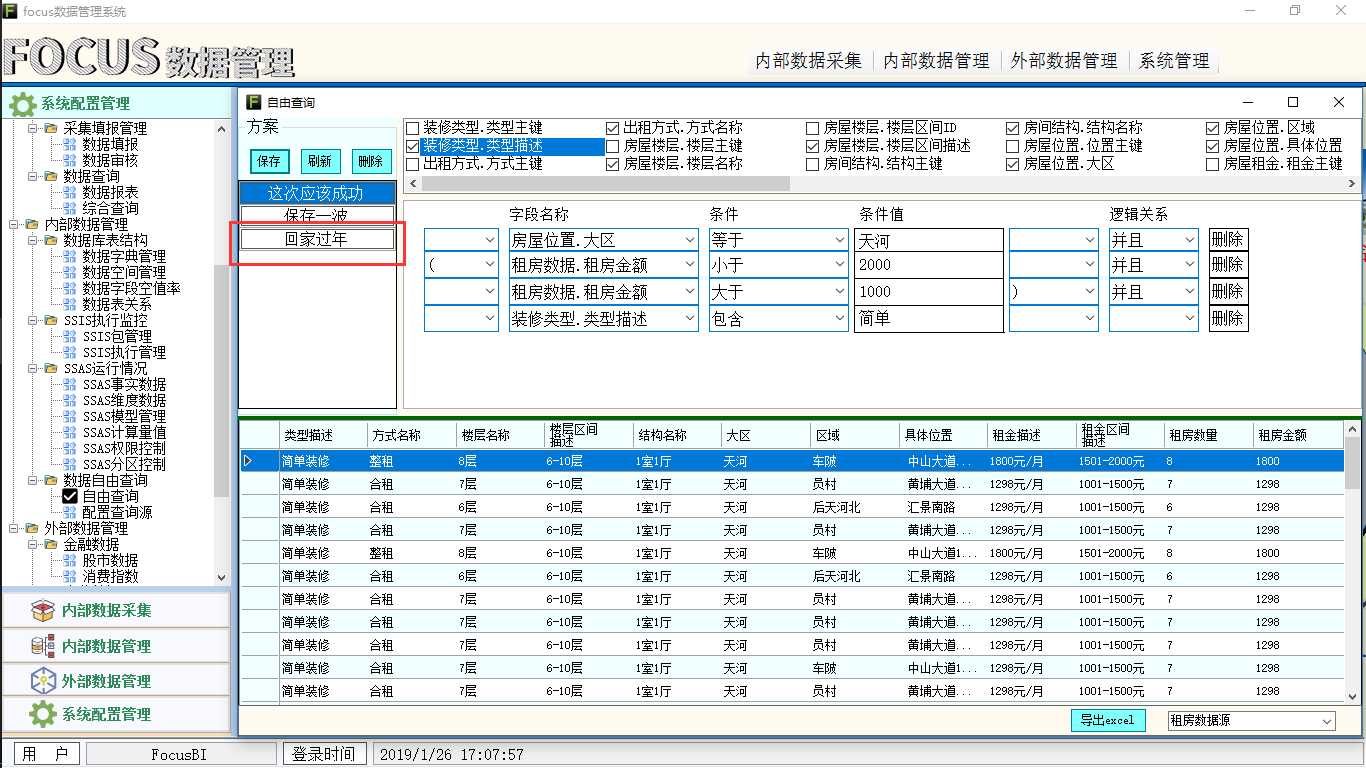Click the 综合查询 node icon
Screen dimensions: 1366x768
(69, 208)
